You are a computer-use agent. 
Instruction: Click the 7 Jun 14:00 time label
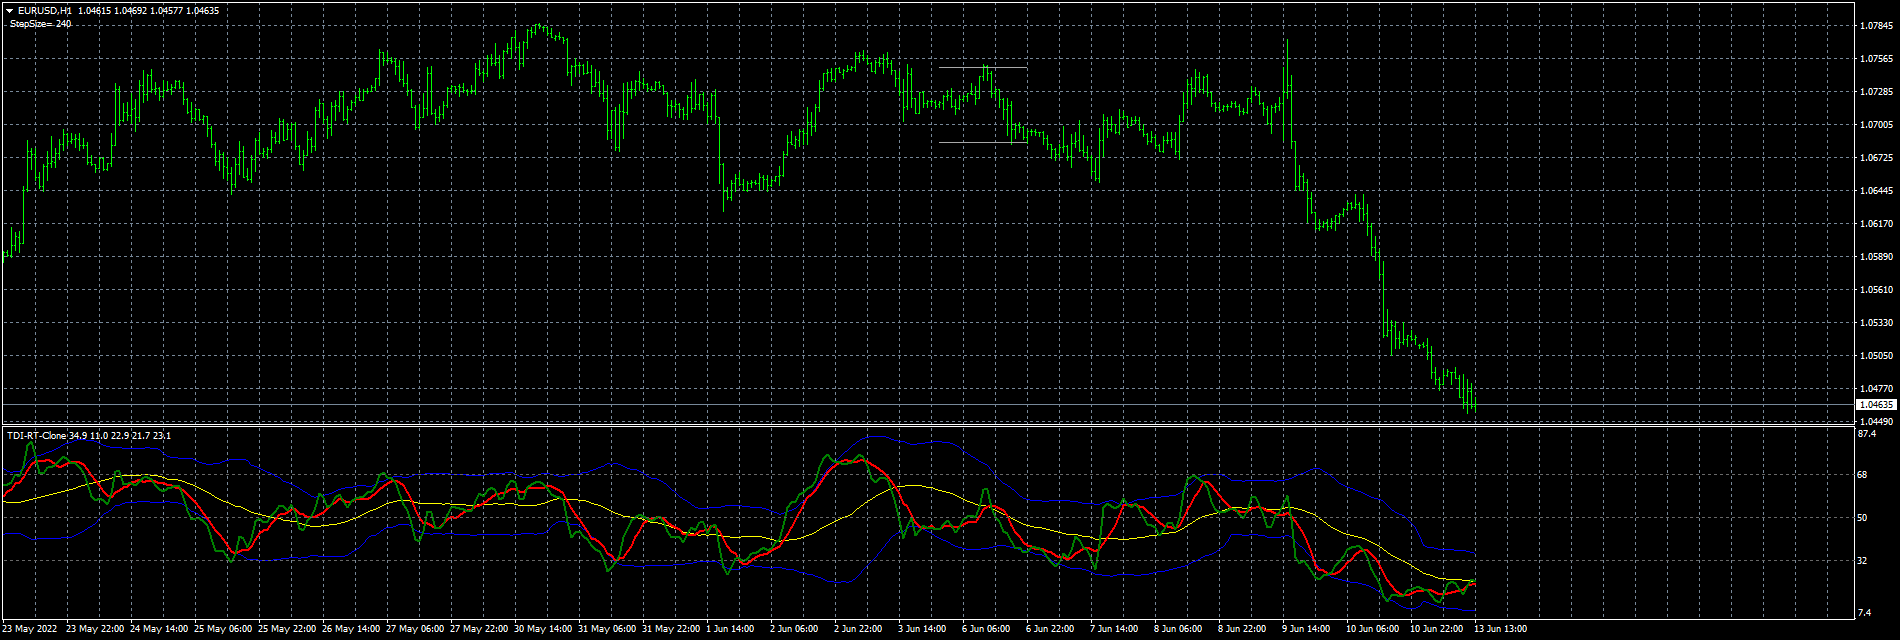coord(1114,629)
